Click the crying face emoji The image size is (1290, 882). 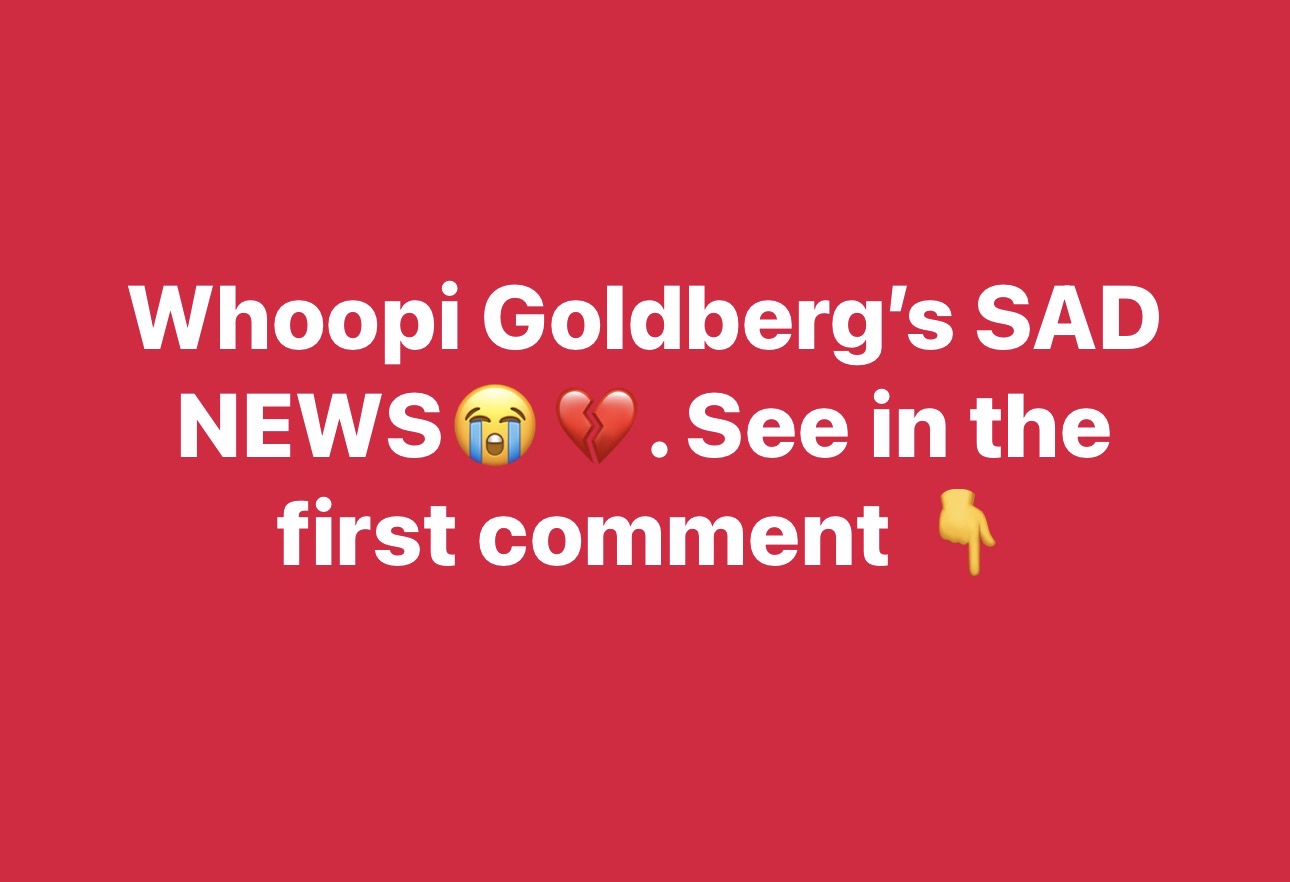coord(495,425)
